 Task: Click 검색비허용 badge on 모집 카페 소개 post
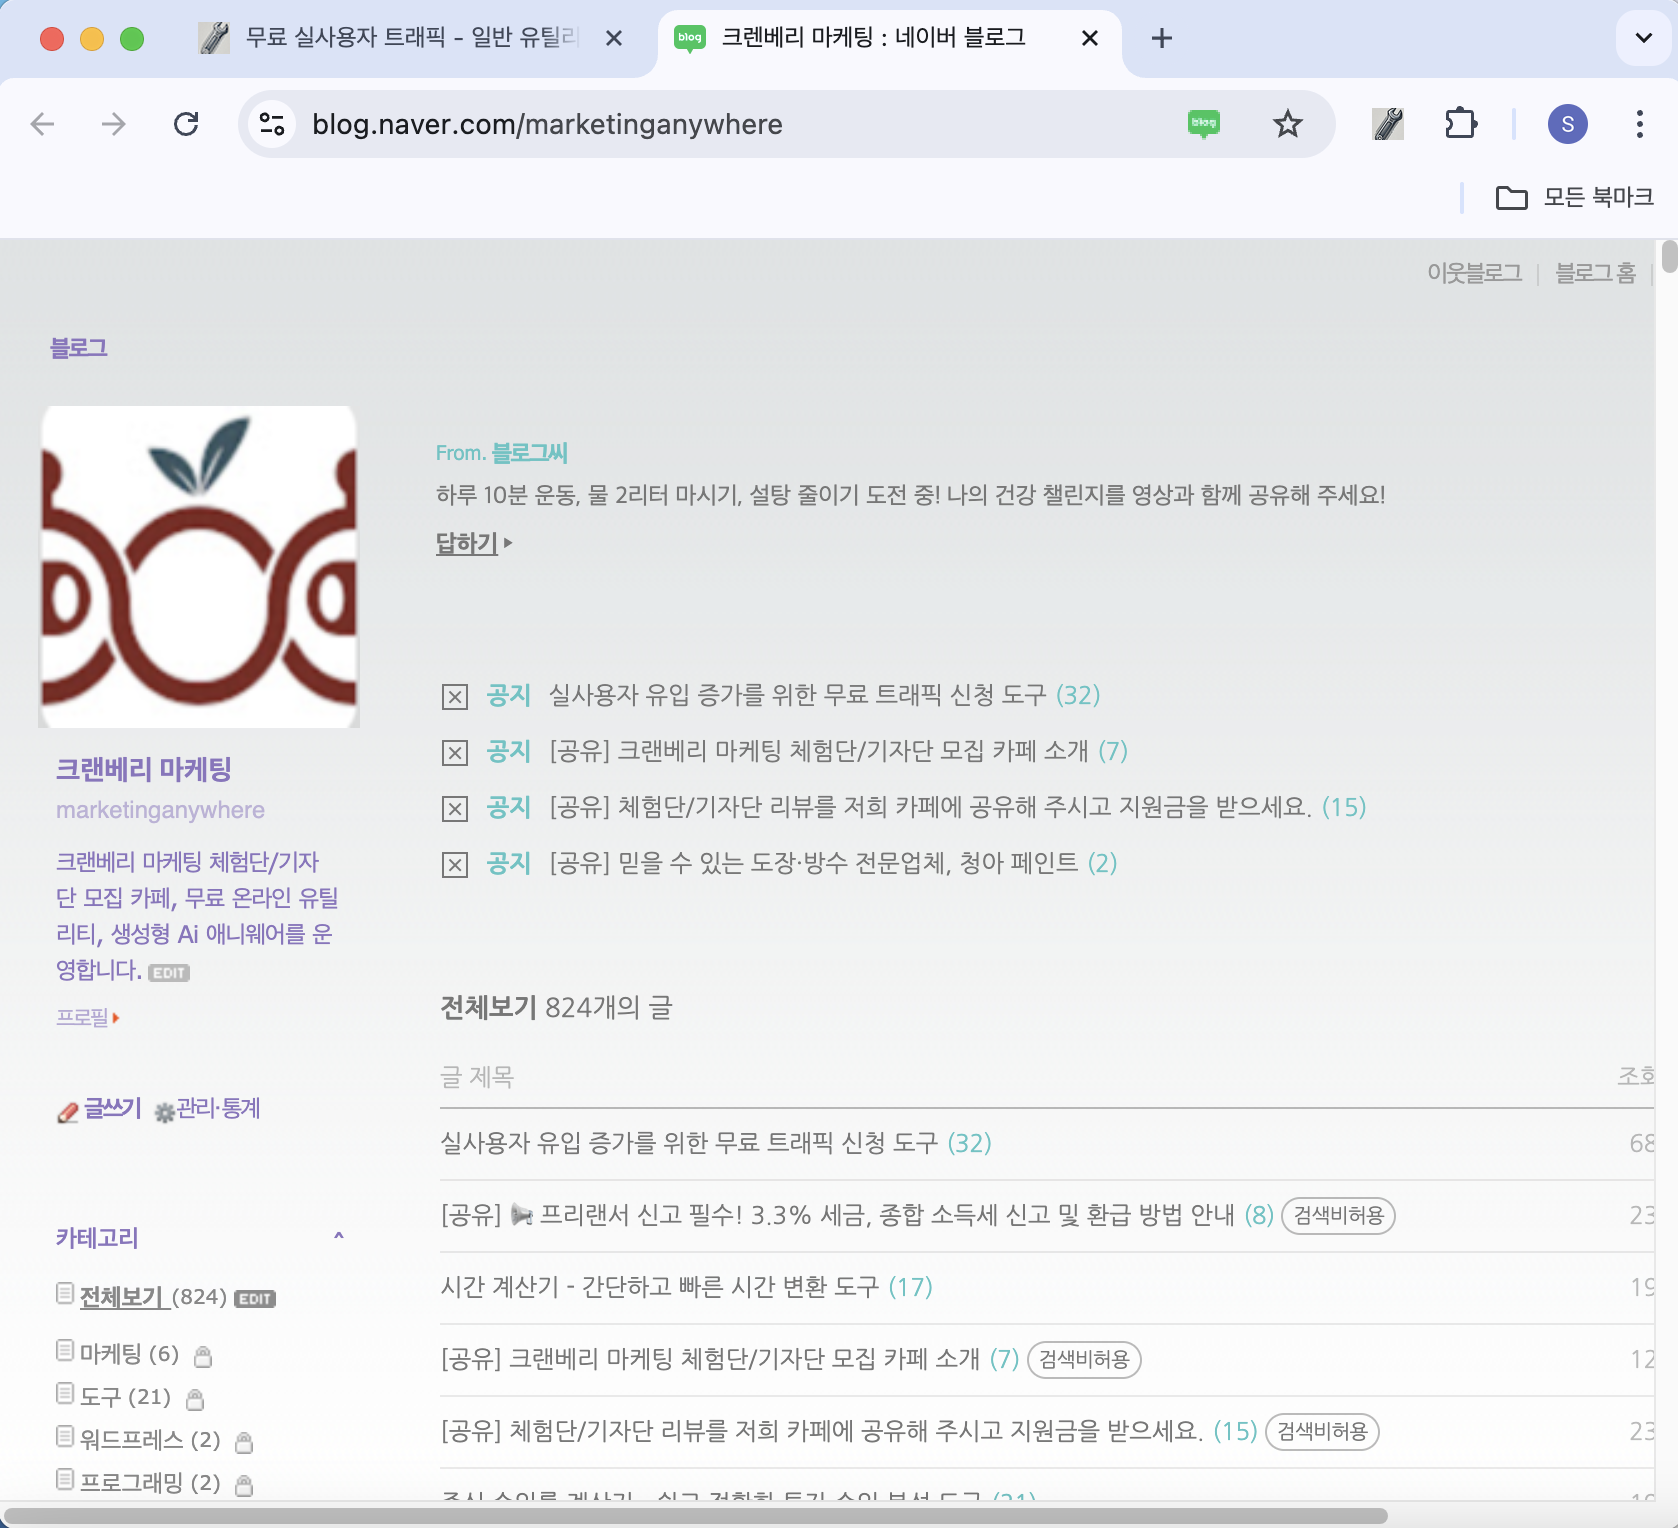click(1084, 1360)
